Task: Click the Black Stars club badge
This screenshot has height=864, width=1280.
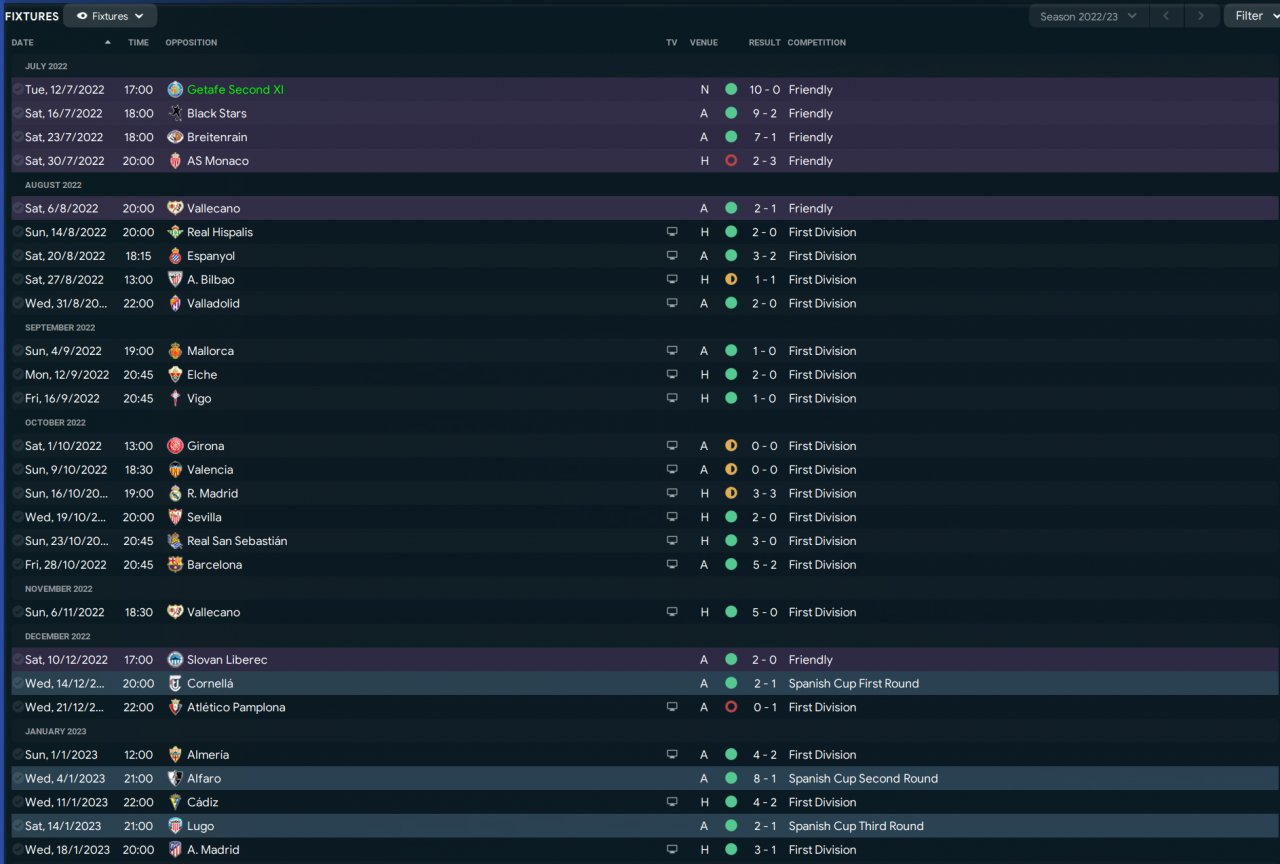Action: pos(175,113)
